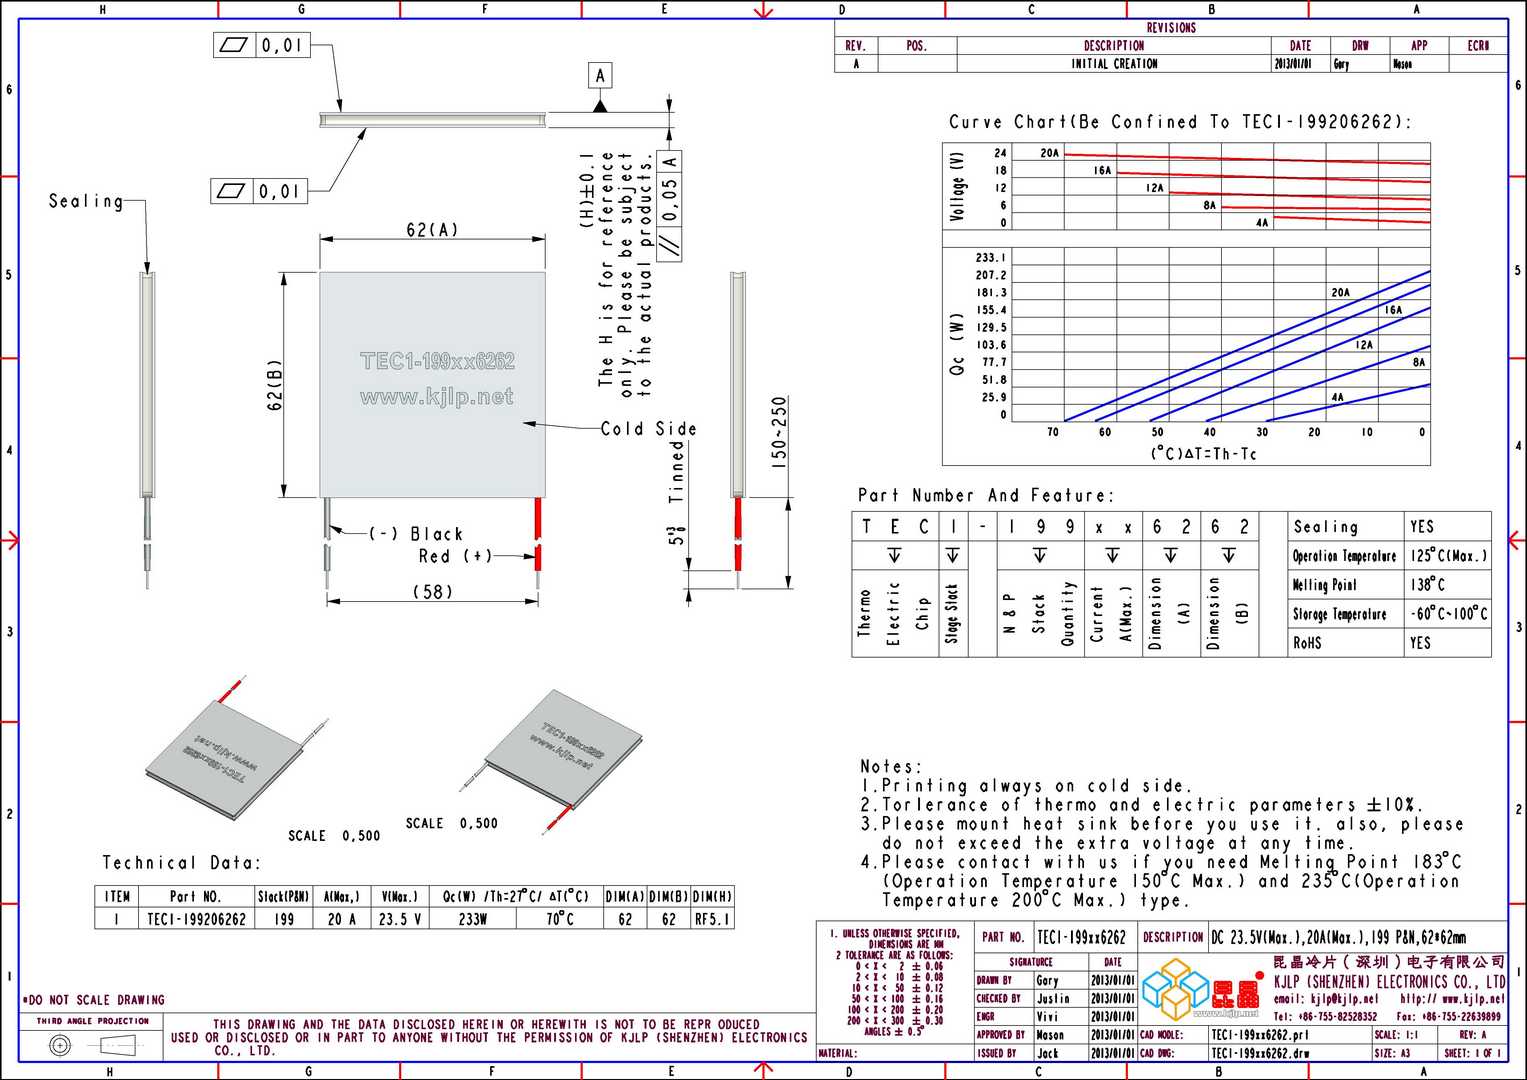Click the Melting Point label

(x=1324, y=585)
